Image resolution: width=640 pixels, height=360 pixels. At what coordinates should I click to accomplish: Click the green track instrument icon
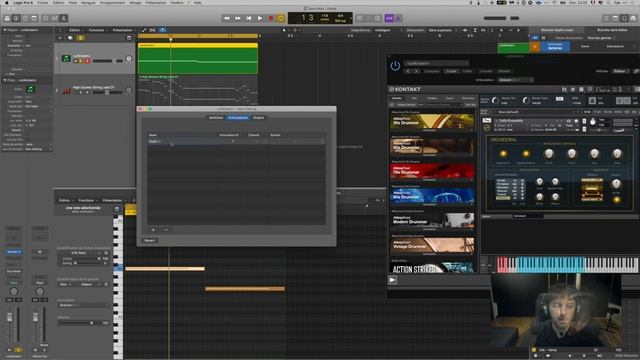tap(66, 59)
